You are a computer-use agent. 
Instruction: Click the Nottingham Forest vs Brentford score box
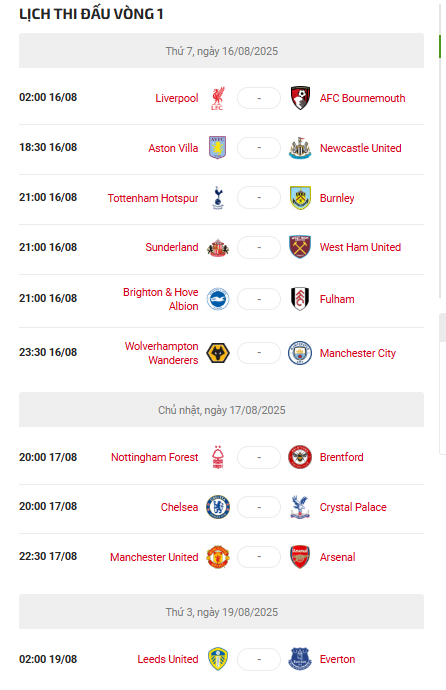pyautogui.click(x=259, y=457)
